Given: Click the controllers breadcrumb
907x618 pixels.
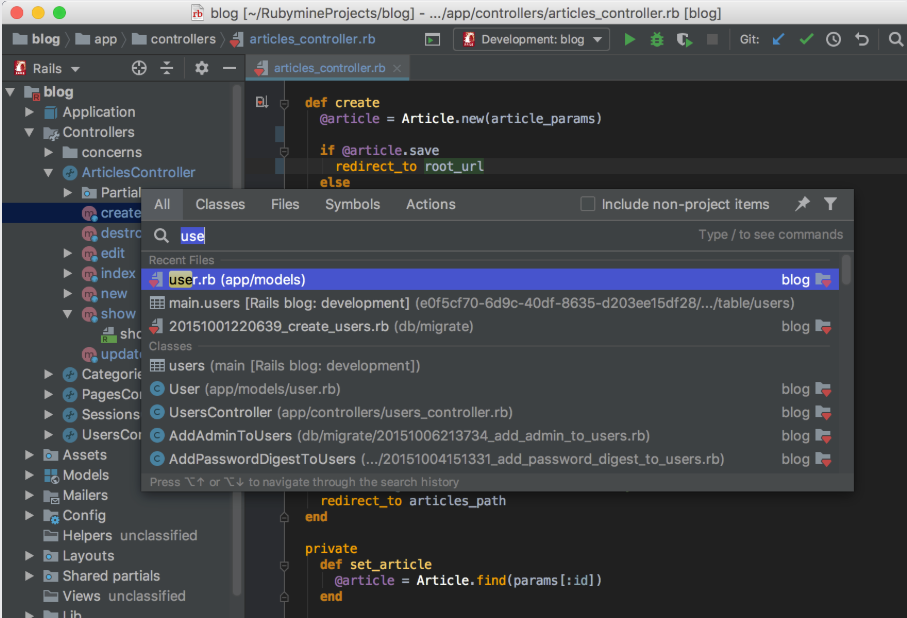Looking at the screenshot, I should 174,39.
